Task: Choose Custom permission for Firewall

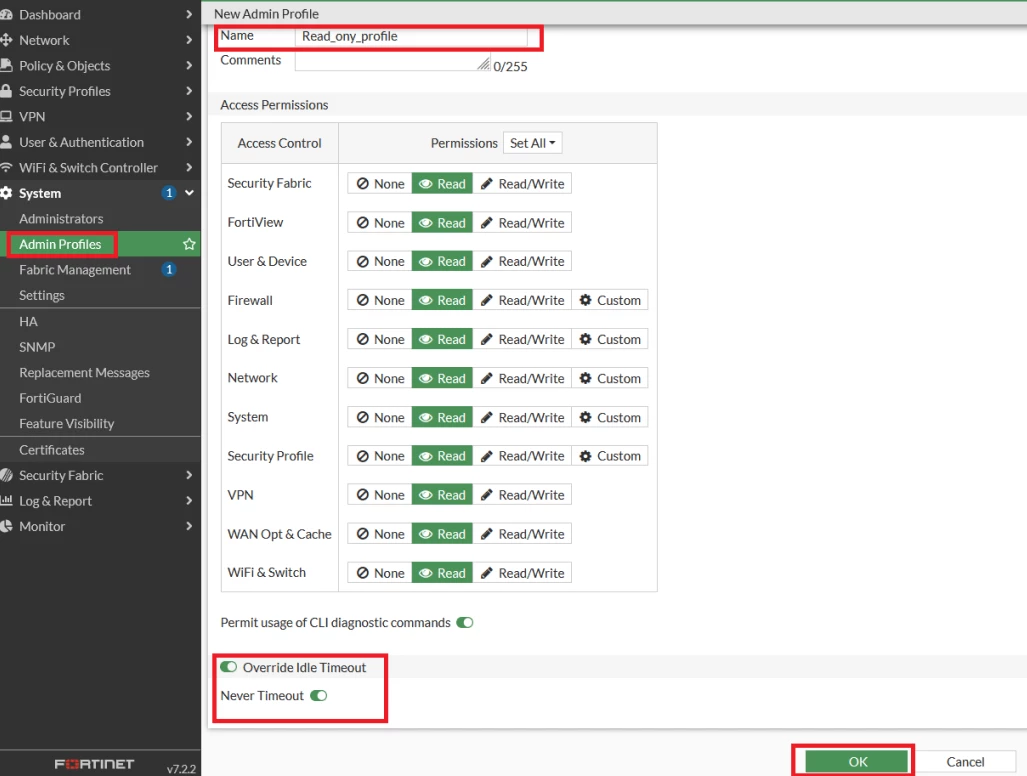Action: pos(610,301)
